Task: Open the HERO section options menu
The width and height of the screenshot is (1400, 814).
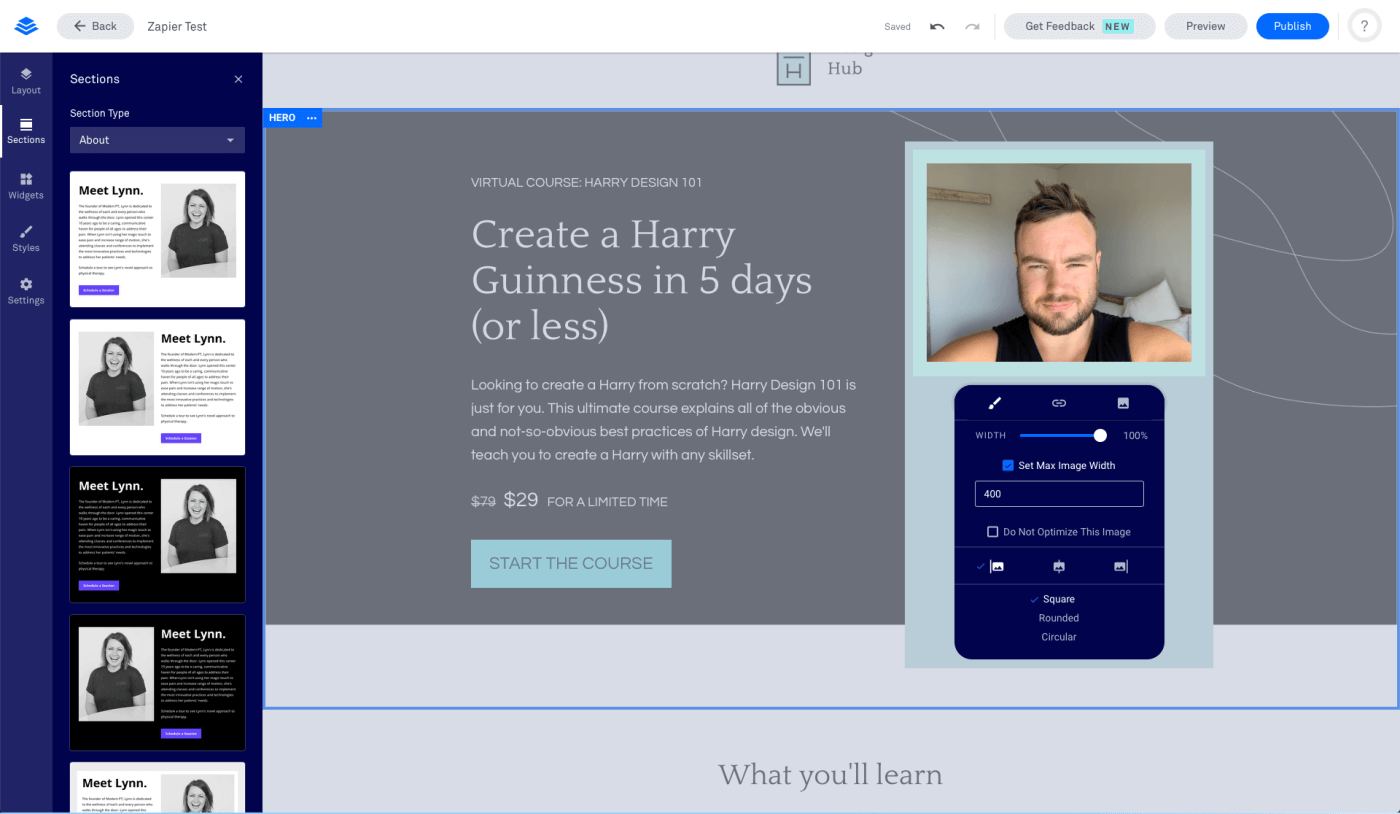Action: pos(311,117)
